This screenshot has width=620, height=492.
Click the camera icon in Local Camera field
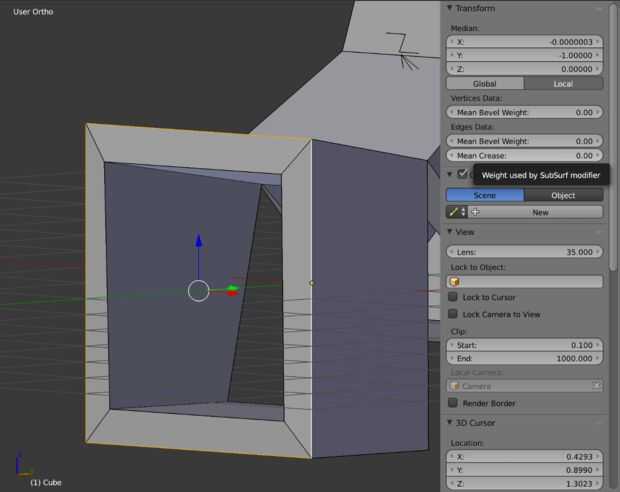tap(455, 386)
